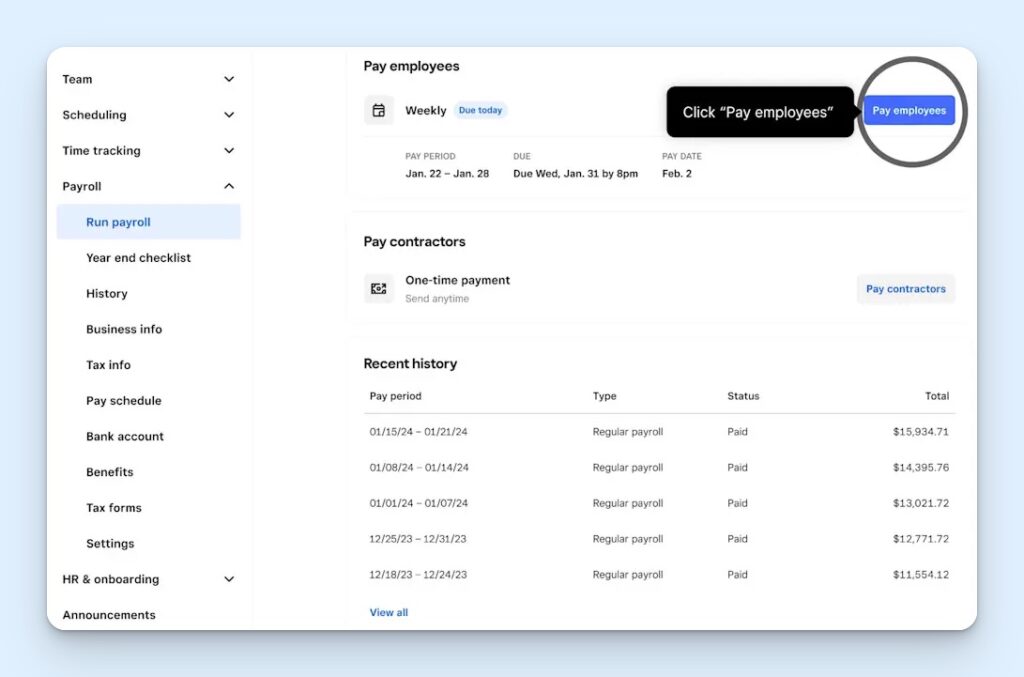Go to Business info
This screenshot has width=1024, height=677.
click(x=124, y=329)
